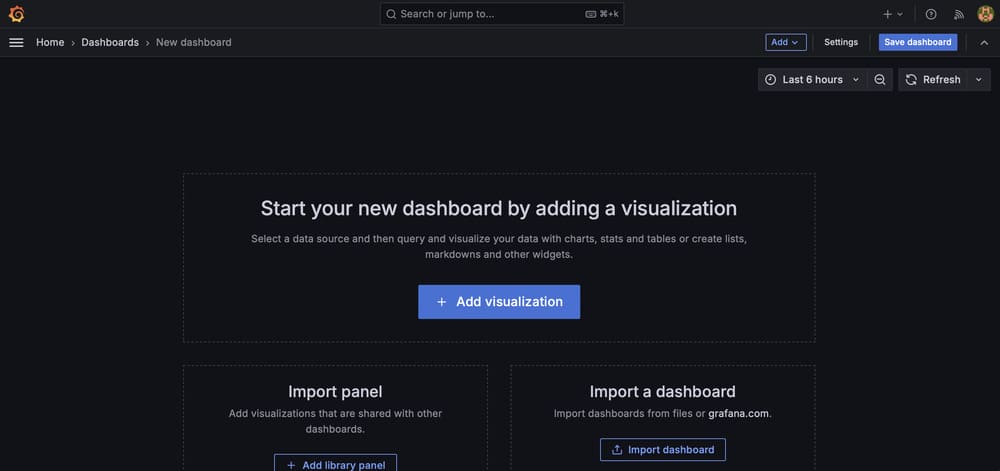This screenshot has width=1000, height=471.
Task: Open the help question mark icon
Action: pyautogui.click(x=930, y=14)
